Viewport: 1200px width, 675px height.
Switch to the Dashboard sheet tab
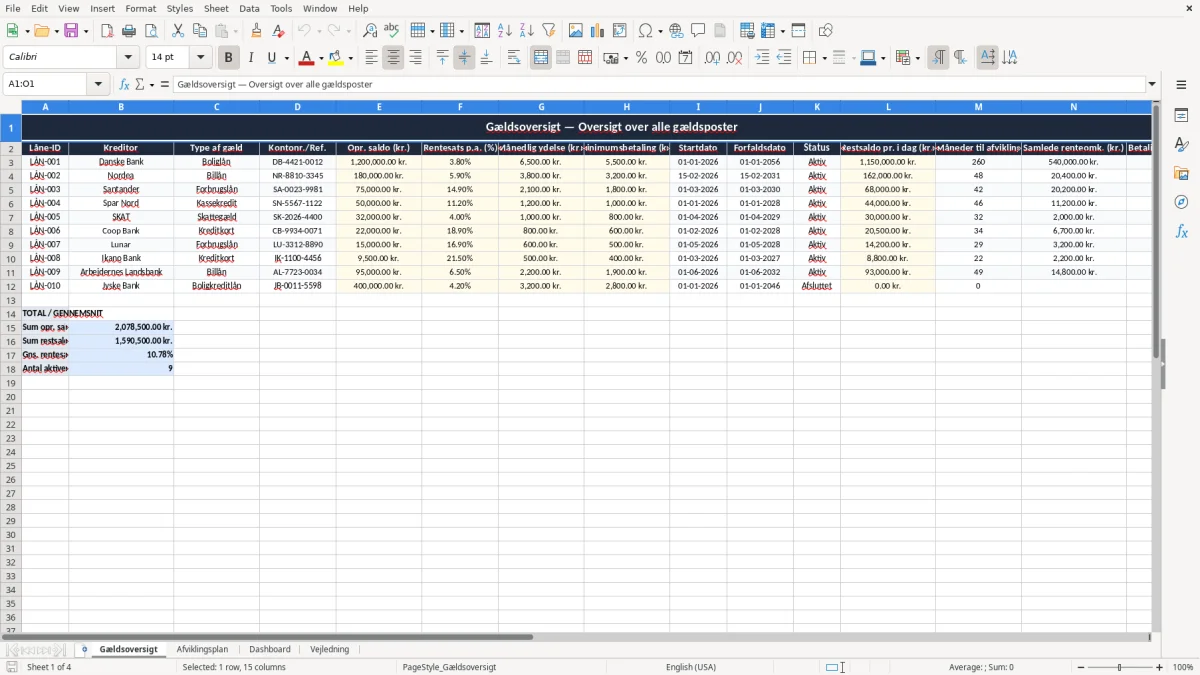click(x=270, y=650)
